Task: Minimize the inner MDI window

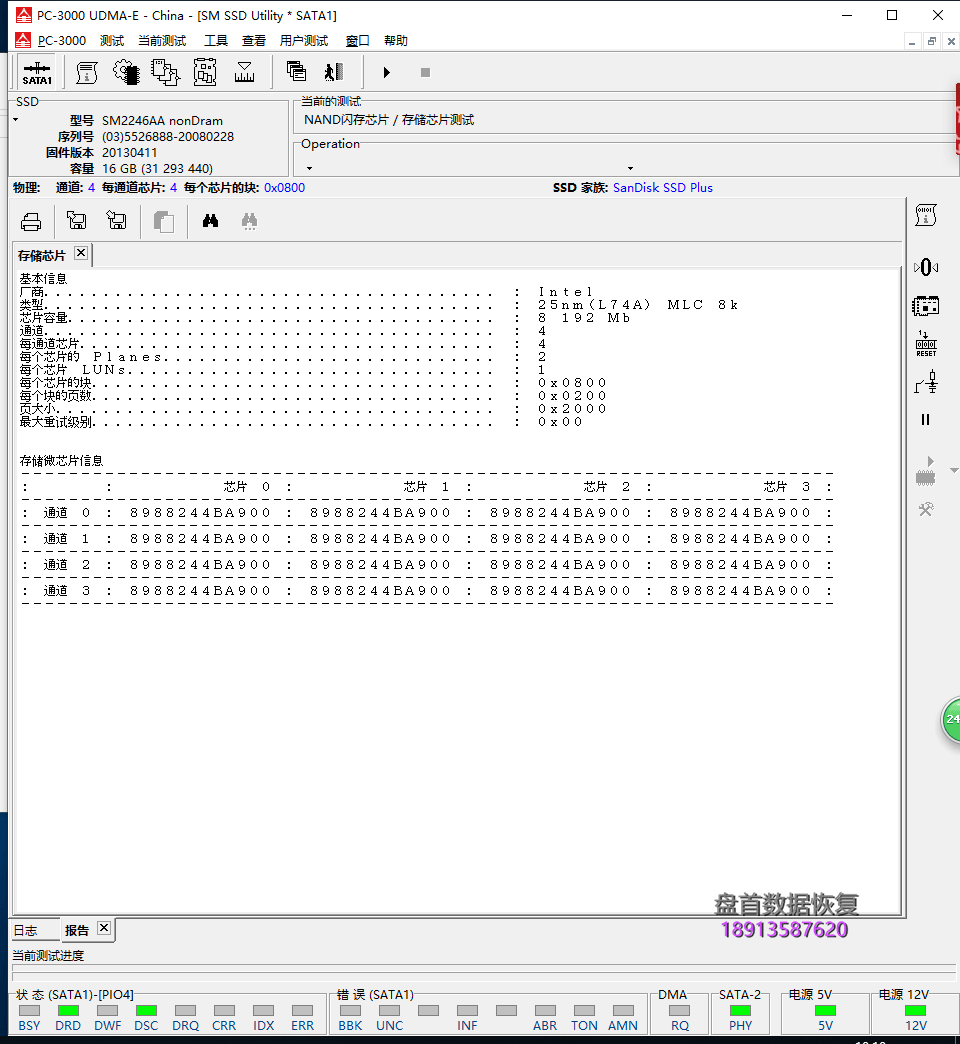Action: (912, 41)
